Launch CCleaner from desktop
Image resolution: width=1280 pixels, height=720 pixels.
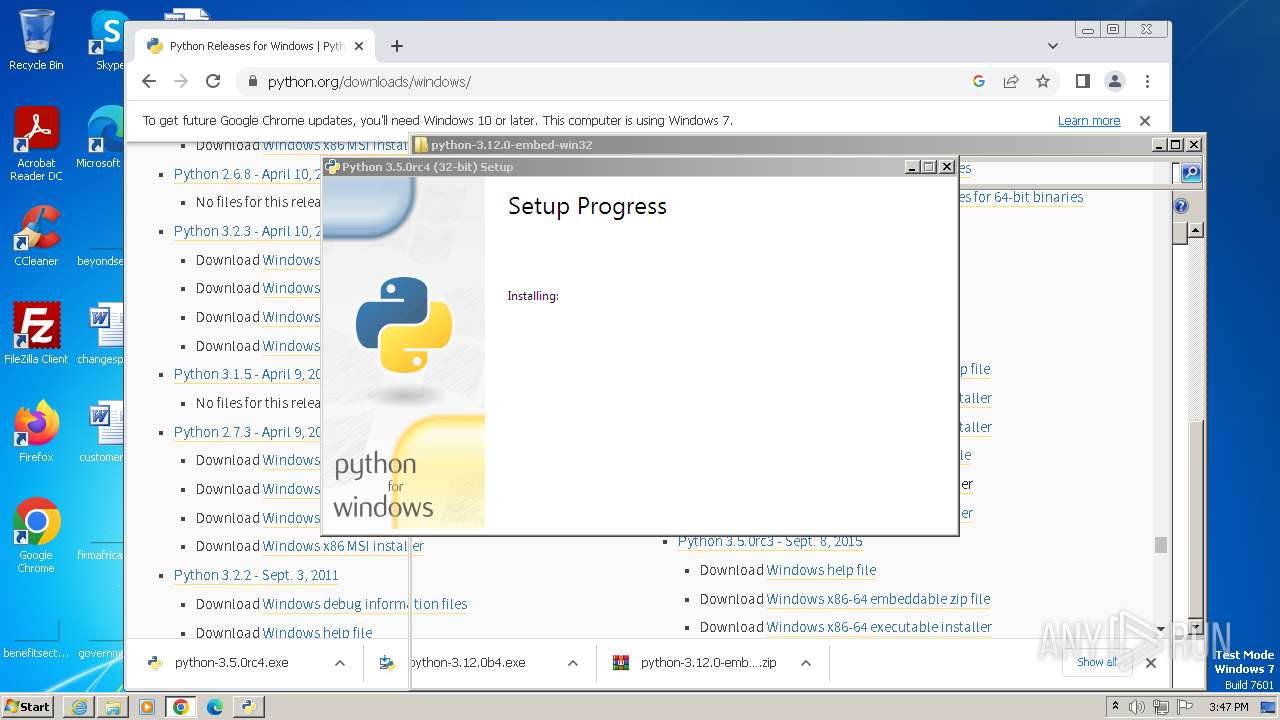(36, 237)
